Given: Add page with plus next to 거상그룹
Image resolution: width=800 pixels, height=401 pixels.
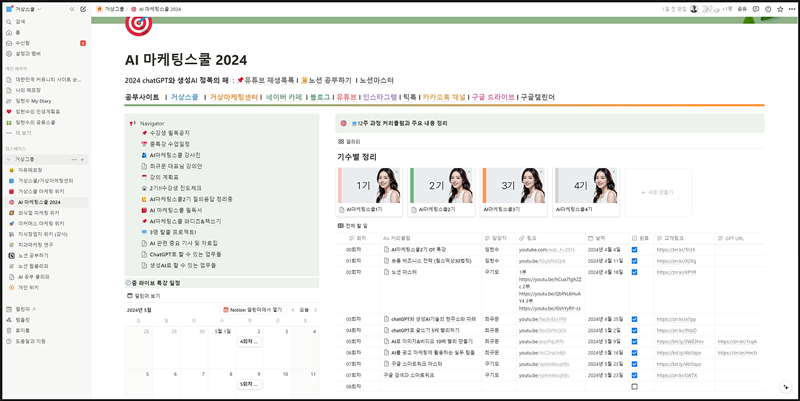Looking at the screenshot, I should point(84,159).
